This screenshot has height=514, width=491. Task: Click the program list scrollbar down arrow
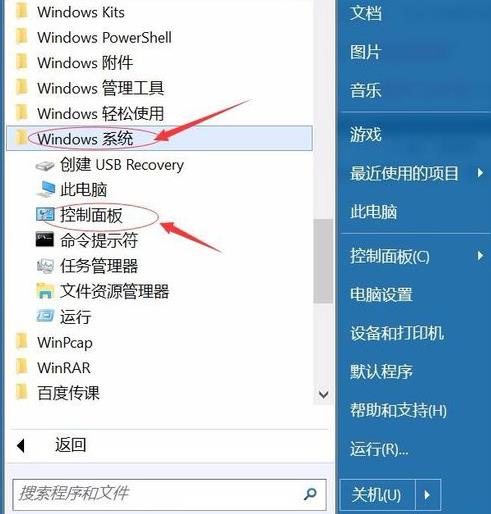[323, 395]
